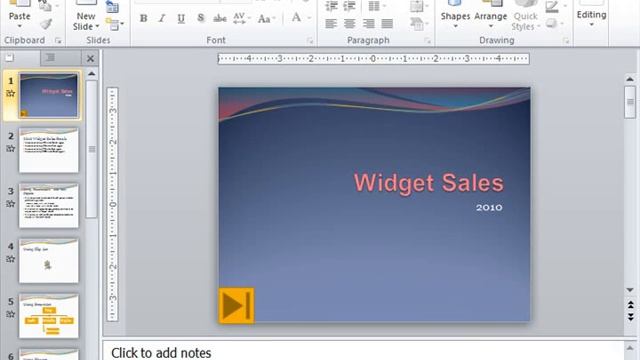
Task: Open the Paste options arrow below Paste
Action: click(19, 27)
